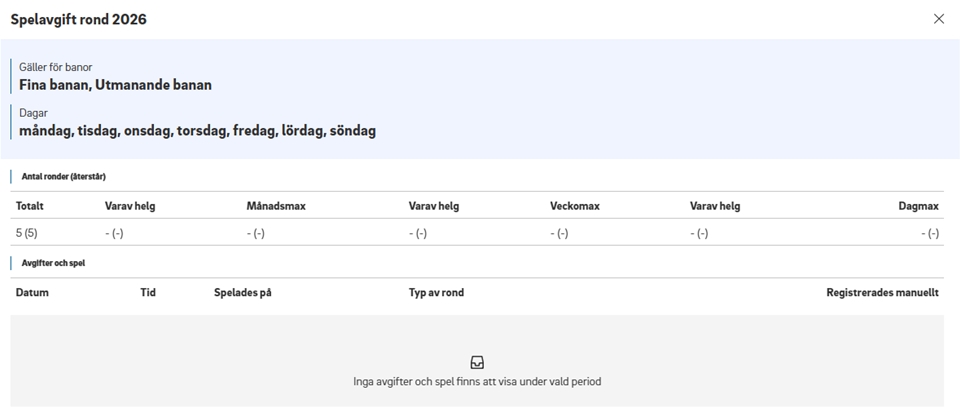Click the 5 (5) total rounds value

point(27,233)
